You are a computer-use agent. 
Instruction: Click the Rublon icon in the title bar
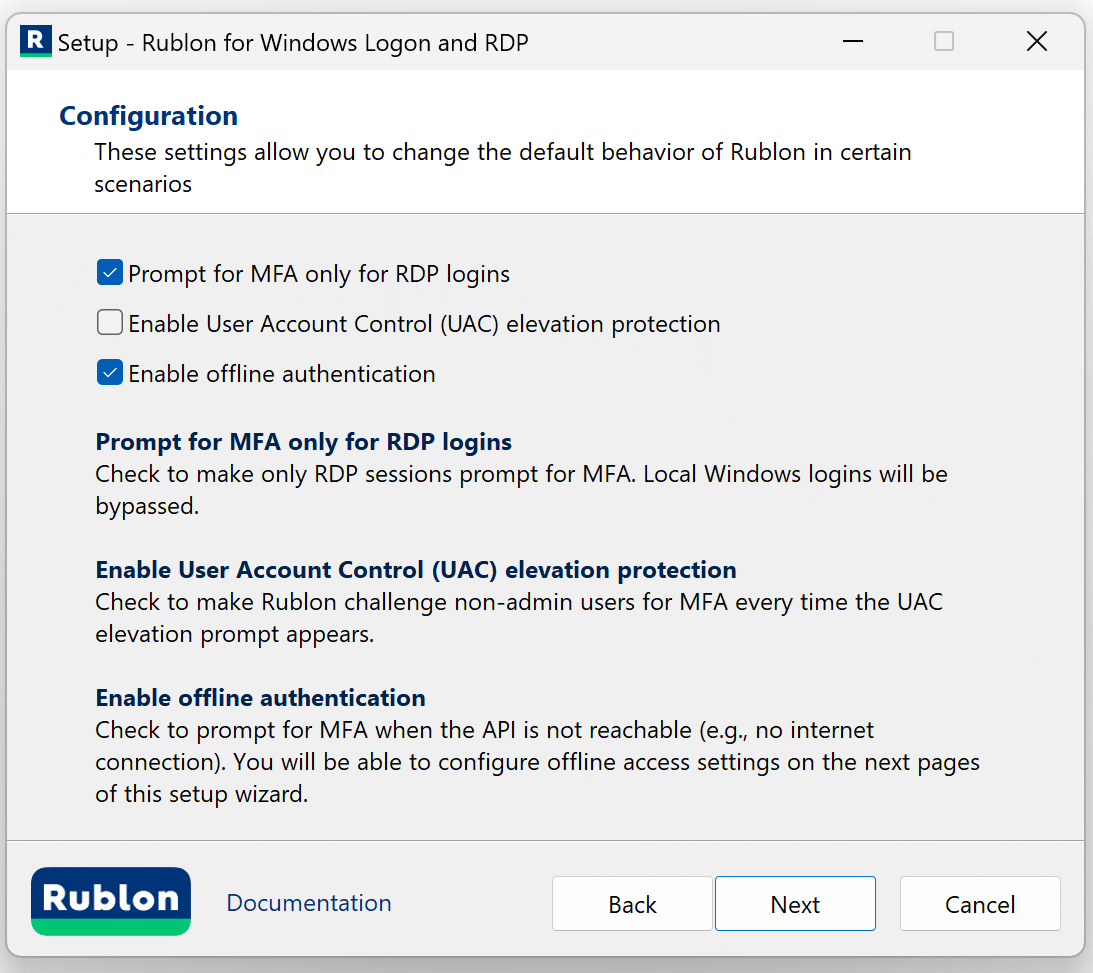click(x=35, y=42)
